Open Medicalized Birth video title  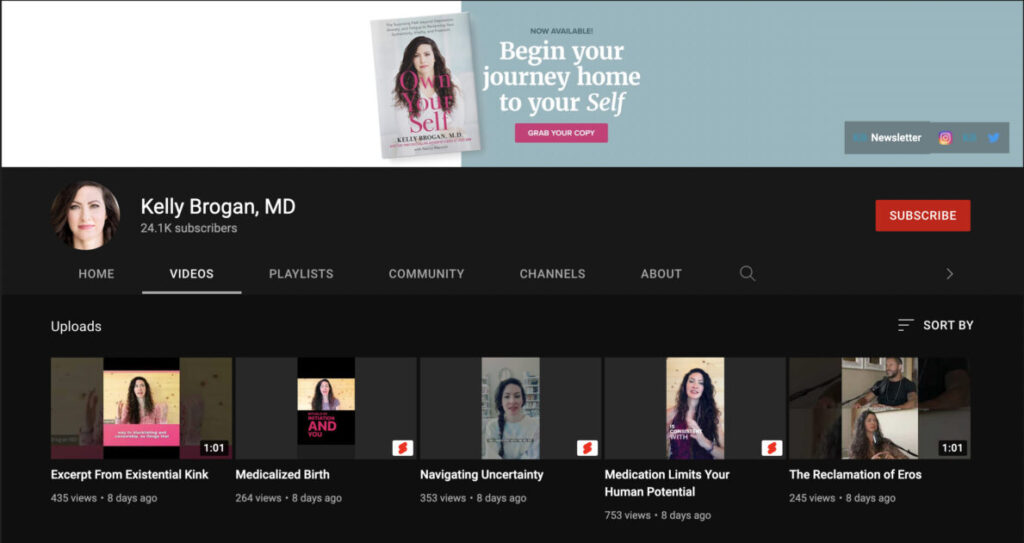coord(282,474)
